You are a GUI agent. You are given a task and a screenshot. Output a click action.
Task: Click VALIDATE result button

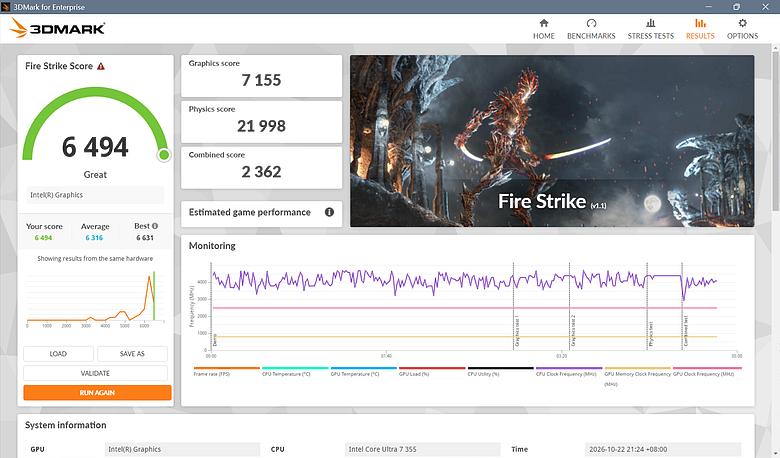(x=96, y=373)
